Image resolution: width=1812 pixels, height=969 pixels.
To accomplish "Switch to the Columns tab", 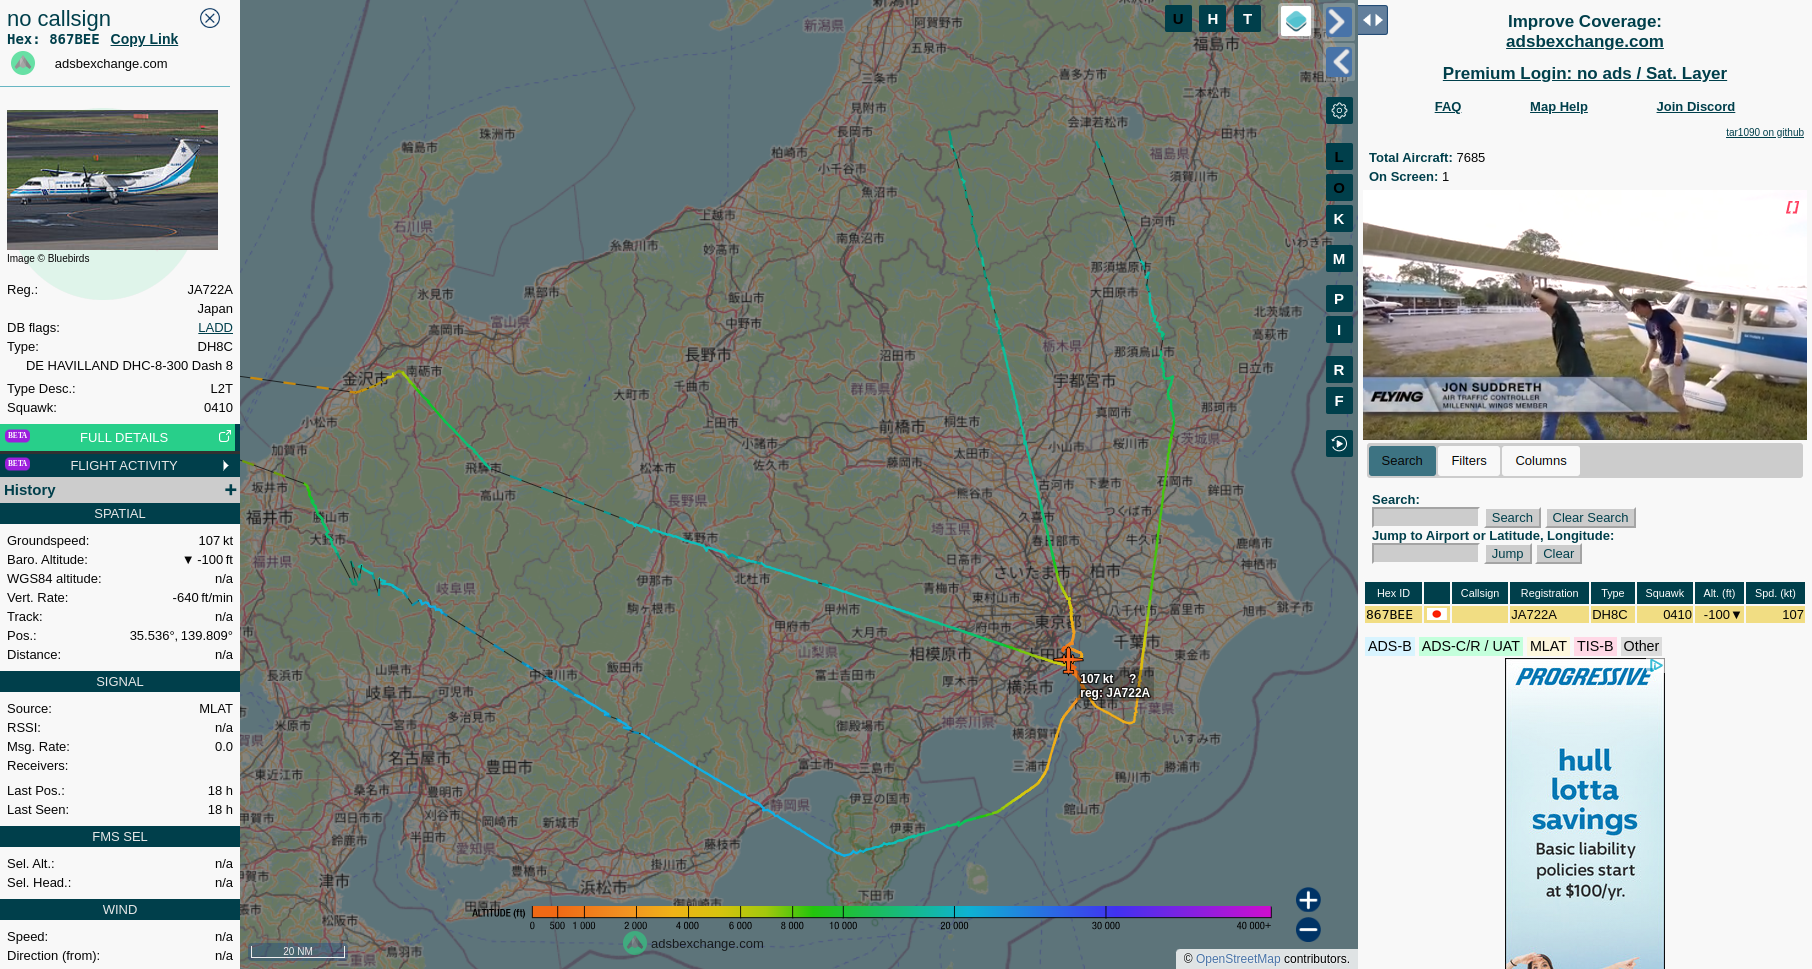I will point(1540,461).
